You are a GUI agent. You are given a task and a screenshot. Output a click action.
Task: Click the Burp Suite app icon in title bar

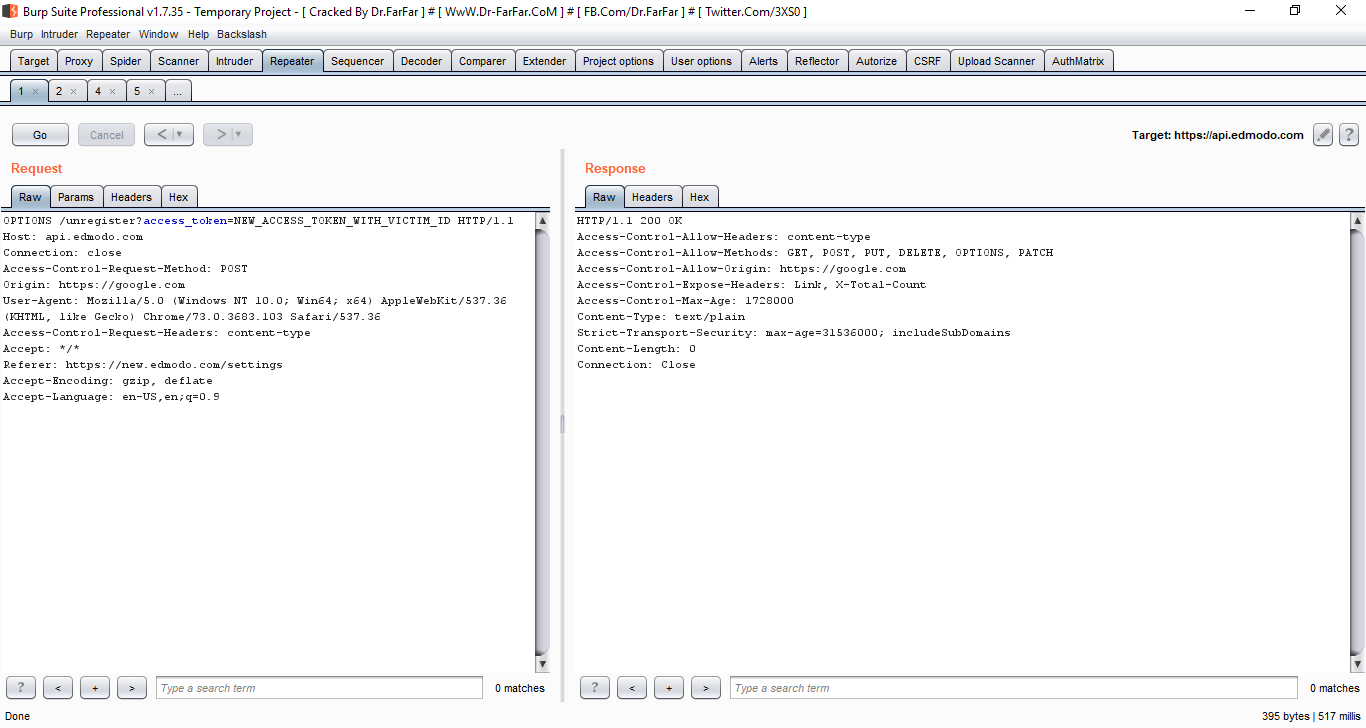pos(10,11)
